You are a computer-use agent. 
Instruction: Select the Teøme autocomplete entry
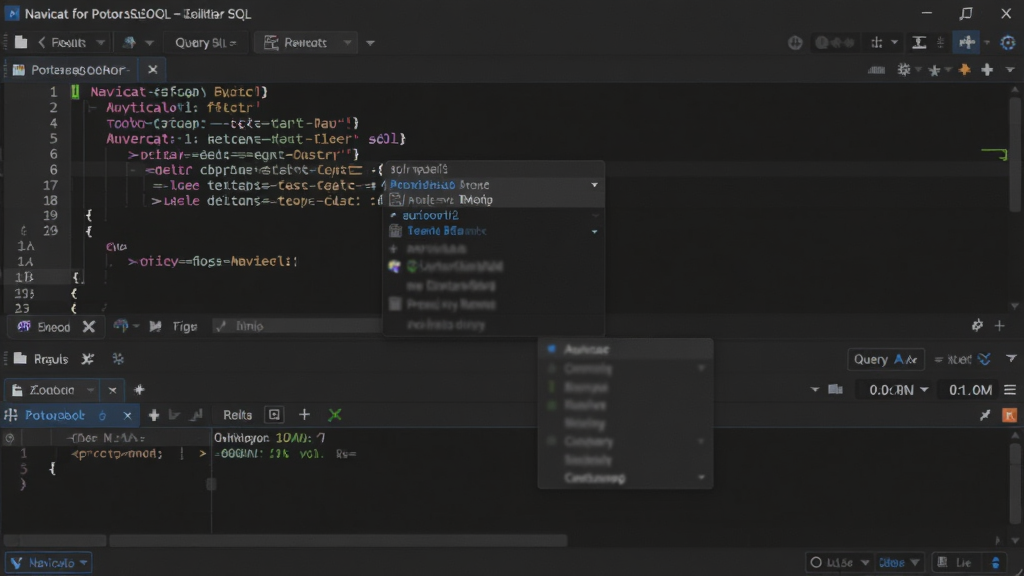[494, 231]
